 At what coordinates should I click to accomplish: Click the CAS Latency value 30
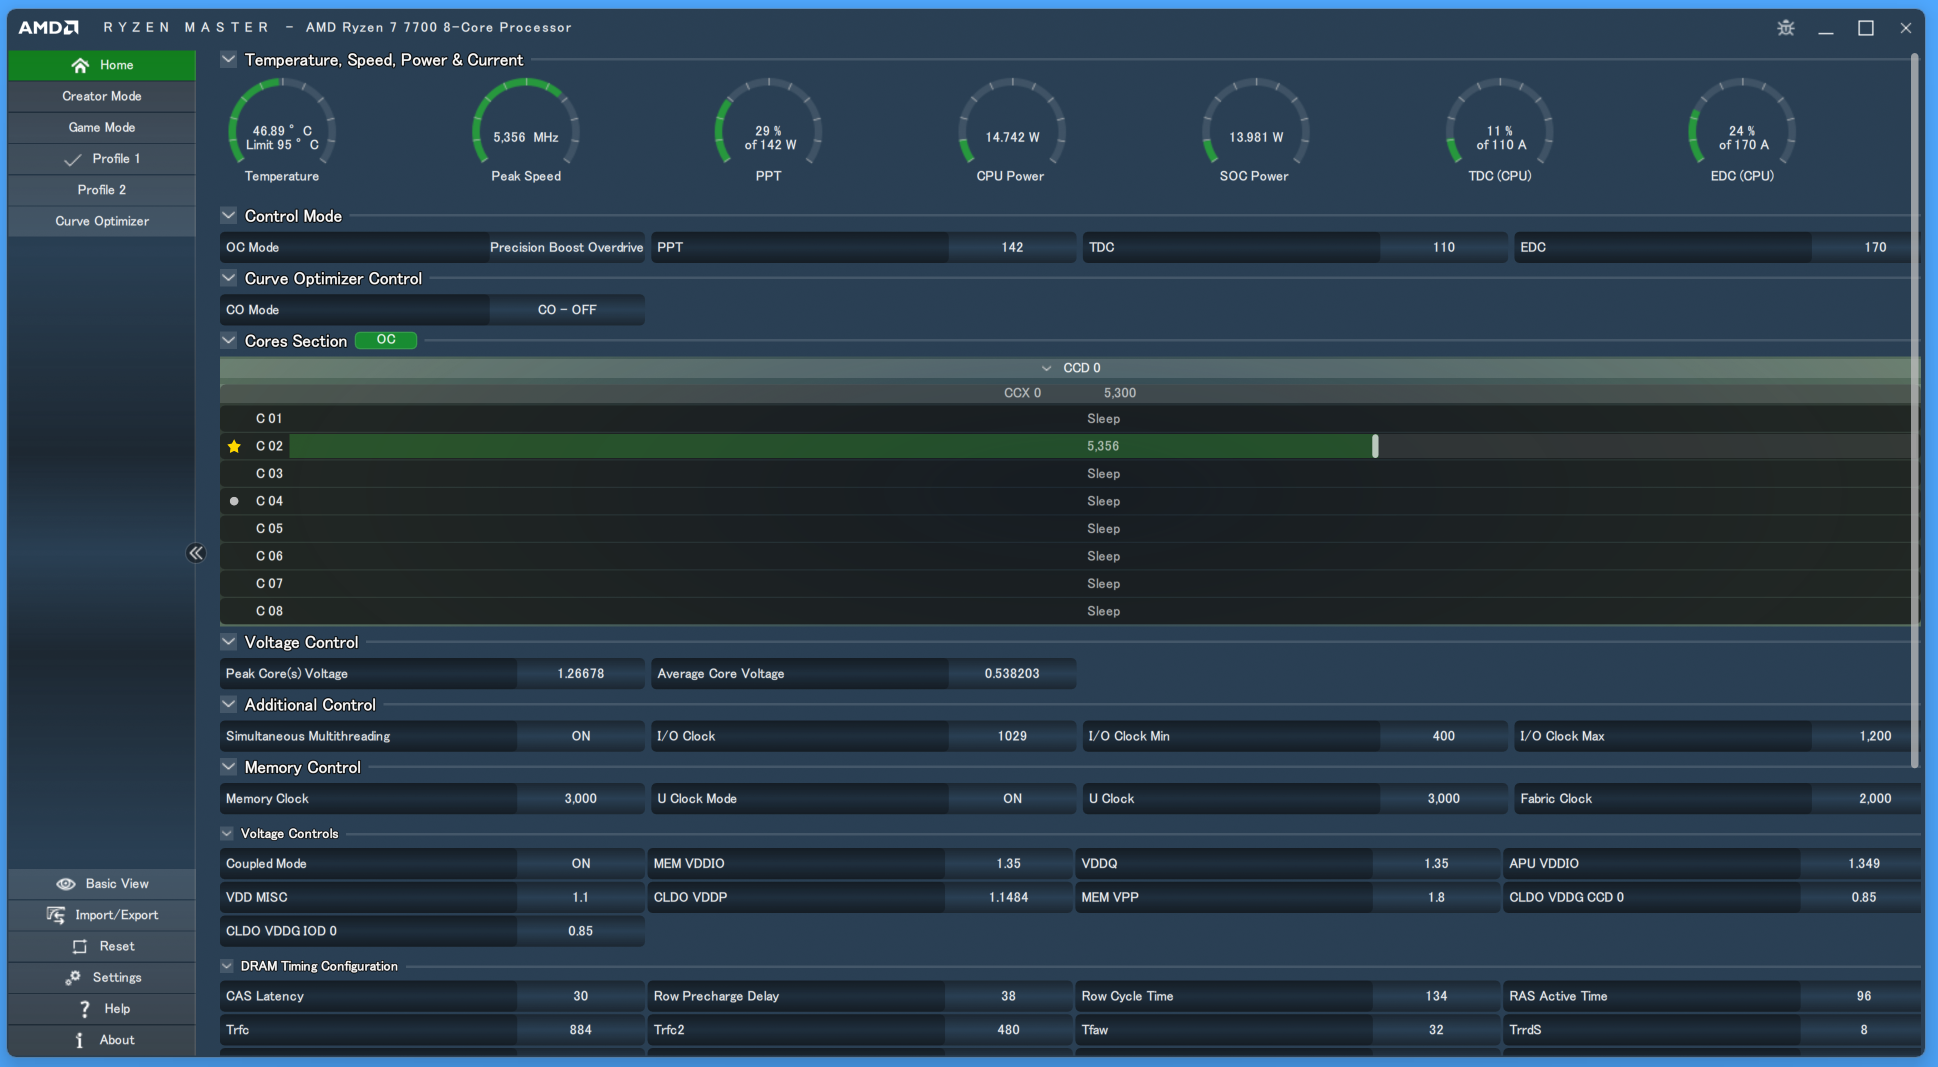pos(581,996)
